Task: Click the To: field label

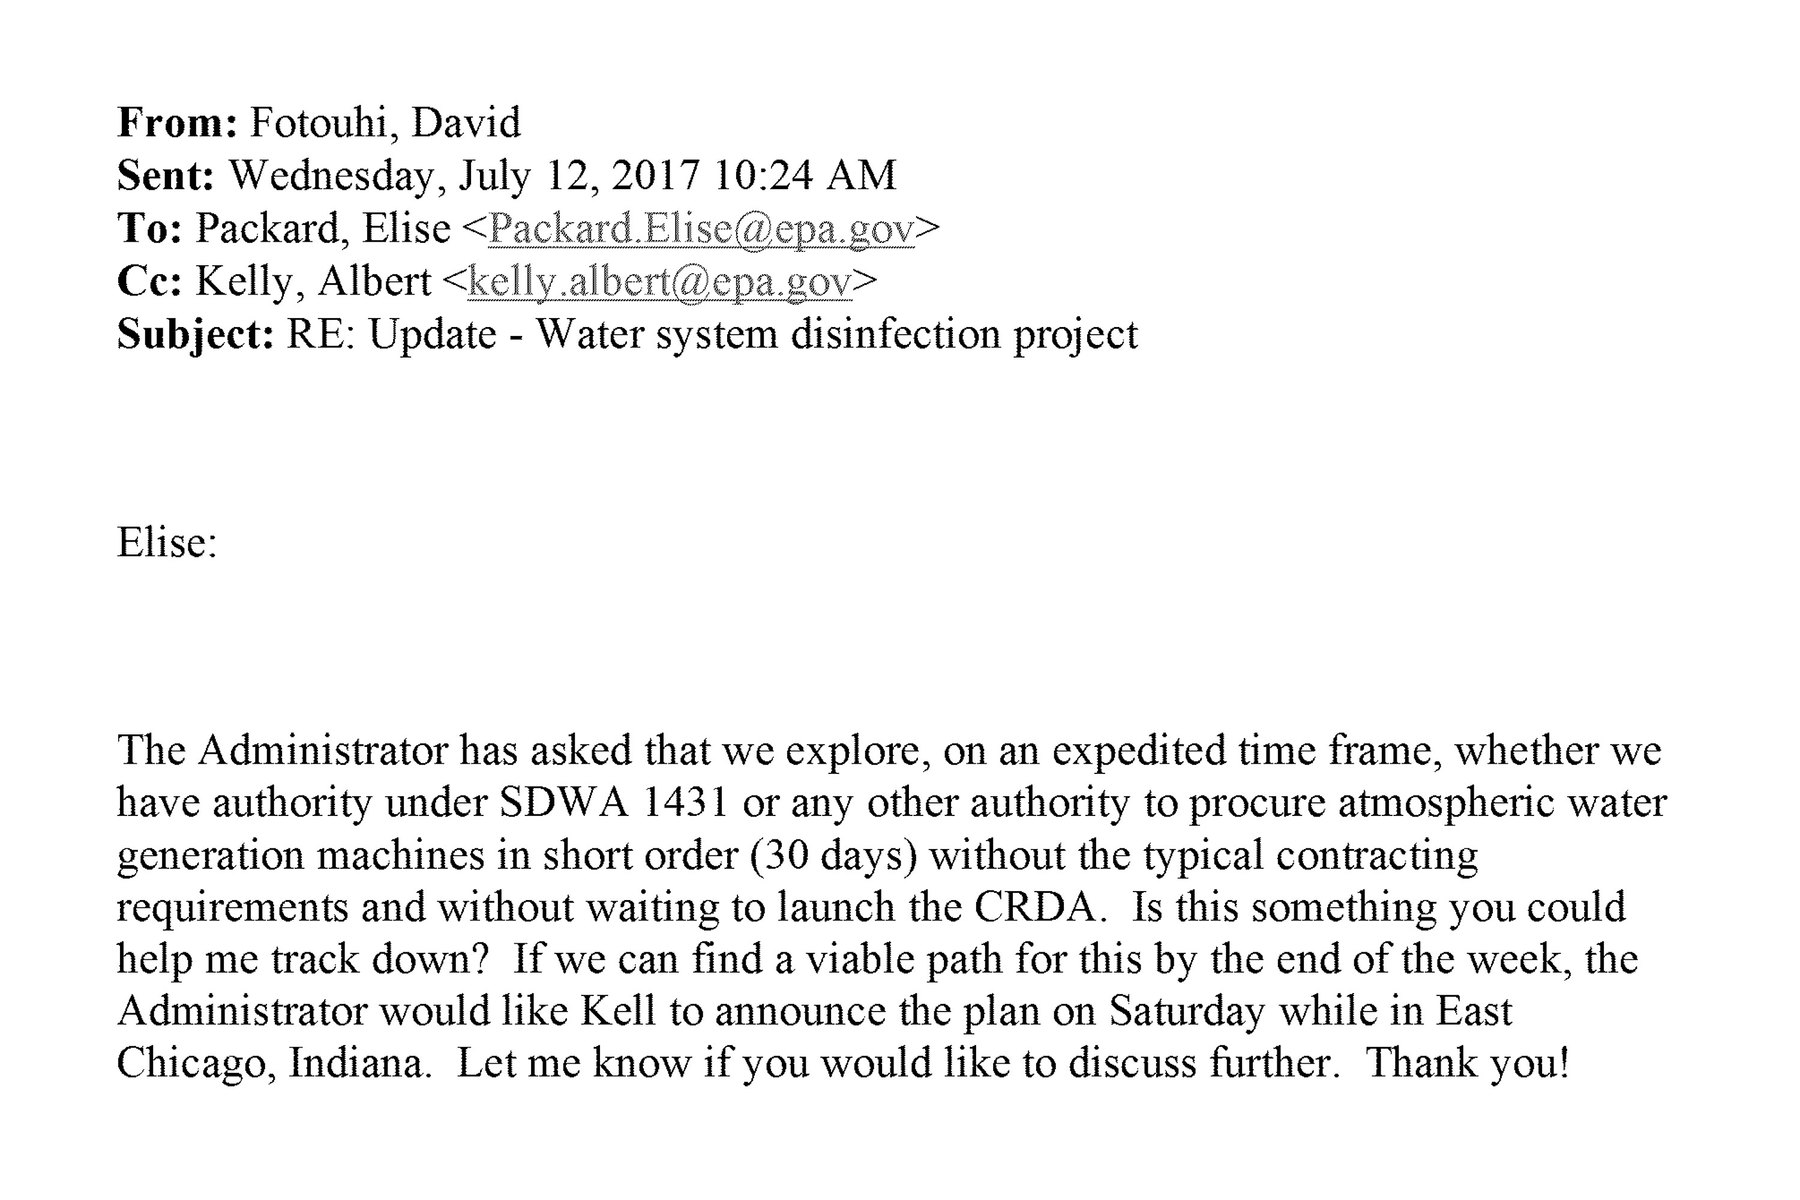Action: (149, 229)
